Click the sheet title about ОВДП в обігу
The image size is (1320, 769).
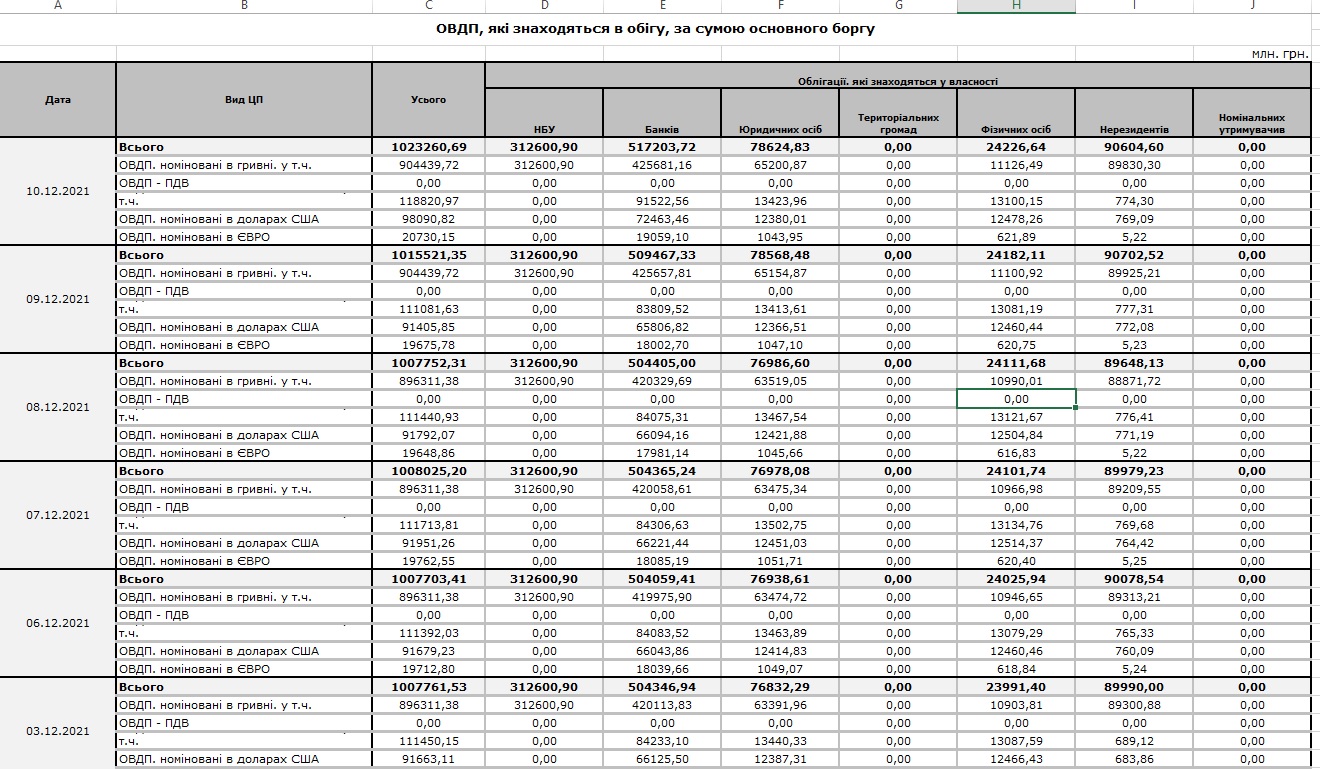click(655, 29)
